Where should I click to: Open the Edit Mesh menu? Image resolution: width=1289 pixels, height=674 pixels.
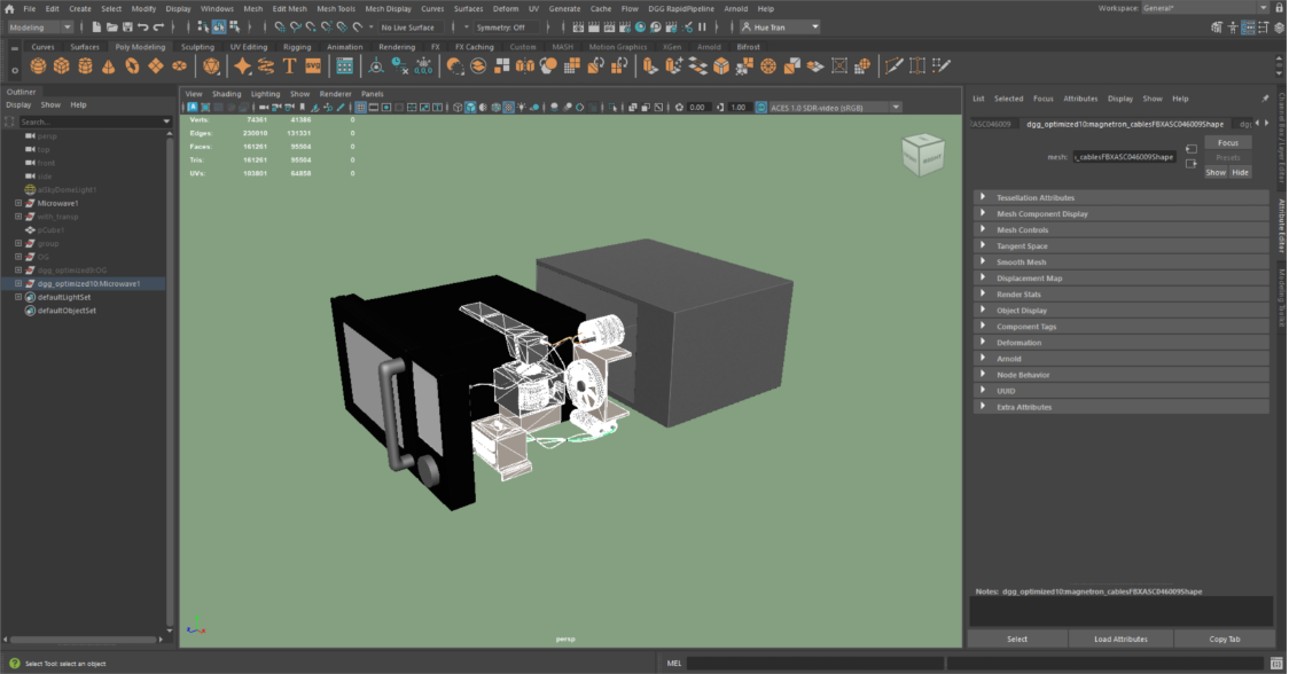pyautogui.click(x=290, y=8)
